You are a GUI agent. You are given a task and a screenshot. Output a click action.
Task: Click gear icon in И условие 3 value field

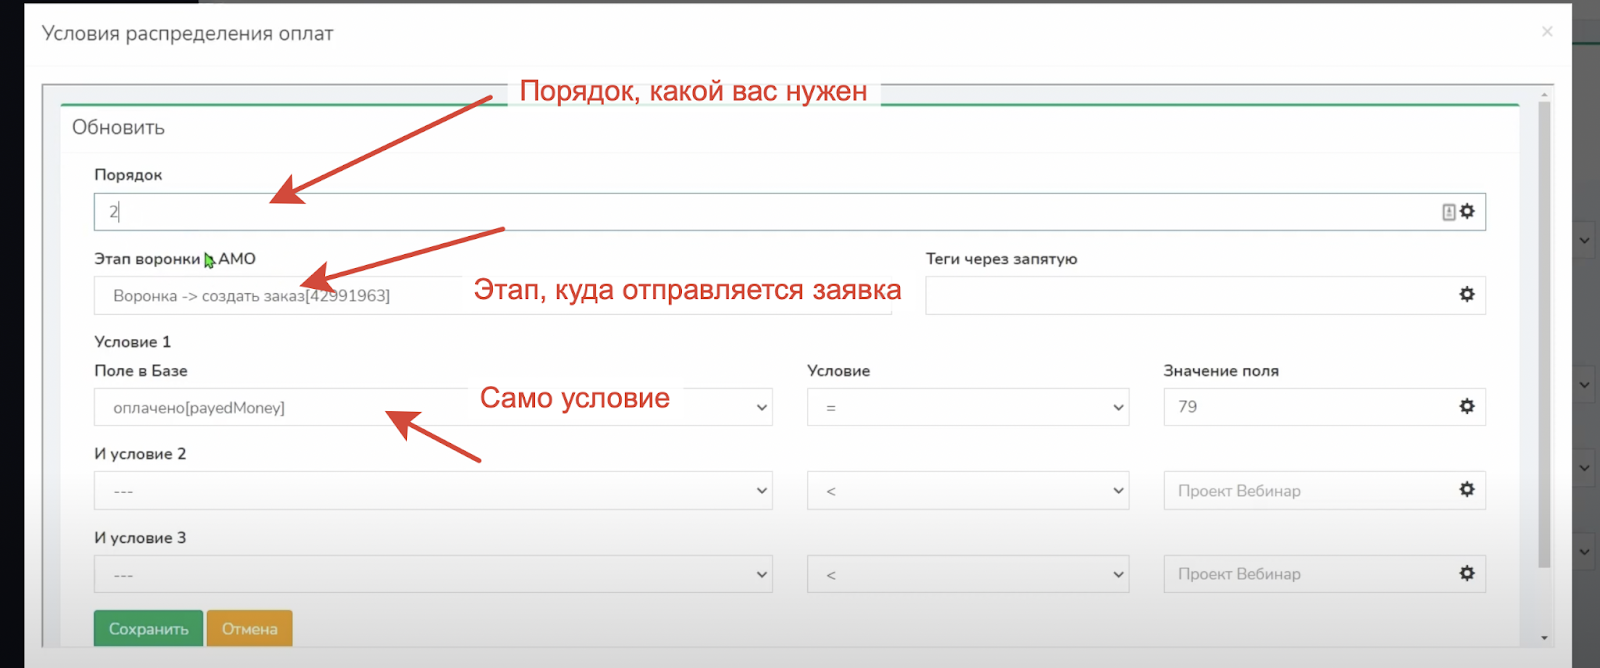[1467, 573]
